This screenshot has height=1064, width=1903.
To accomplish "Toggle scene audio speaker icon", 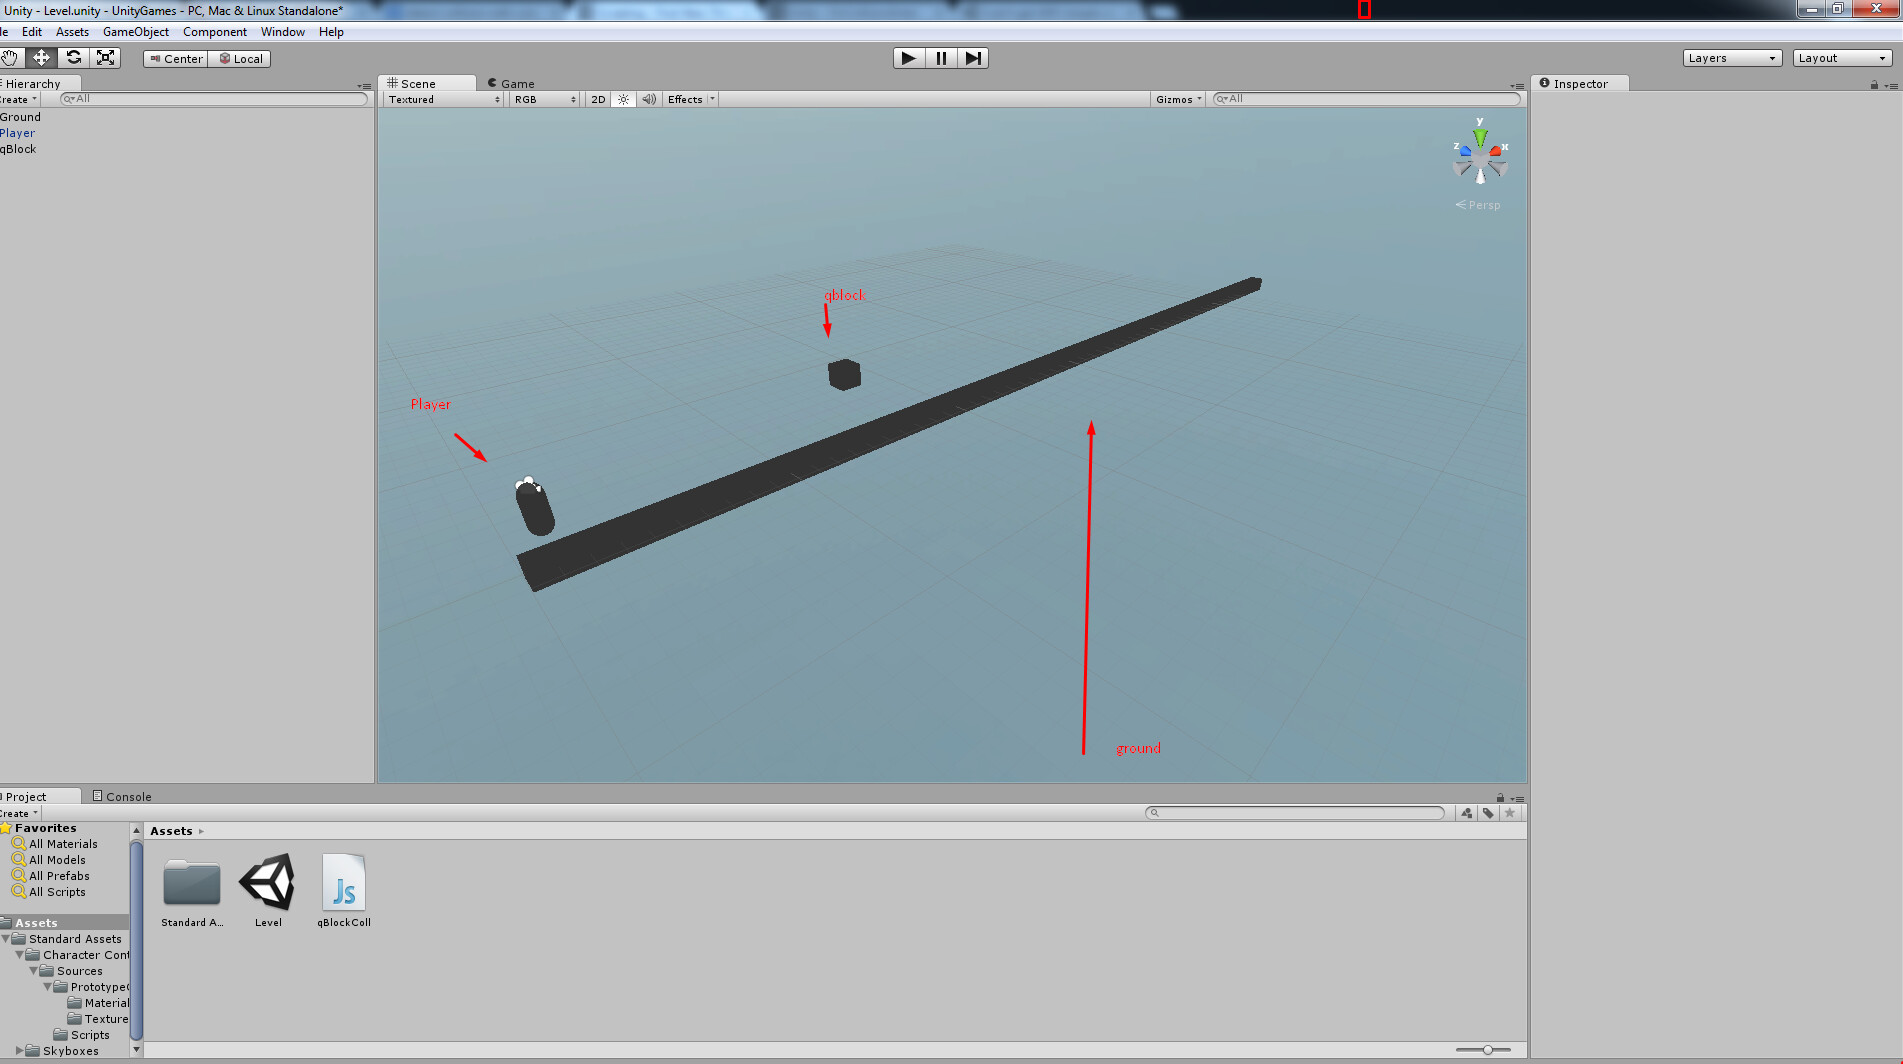I will click(649, 99).
